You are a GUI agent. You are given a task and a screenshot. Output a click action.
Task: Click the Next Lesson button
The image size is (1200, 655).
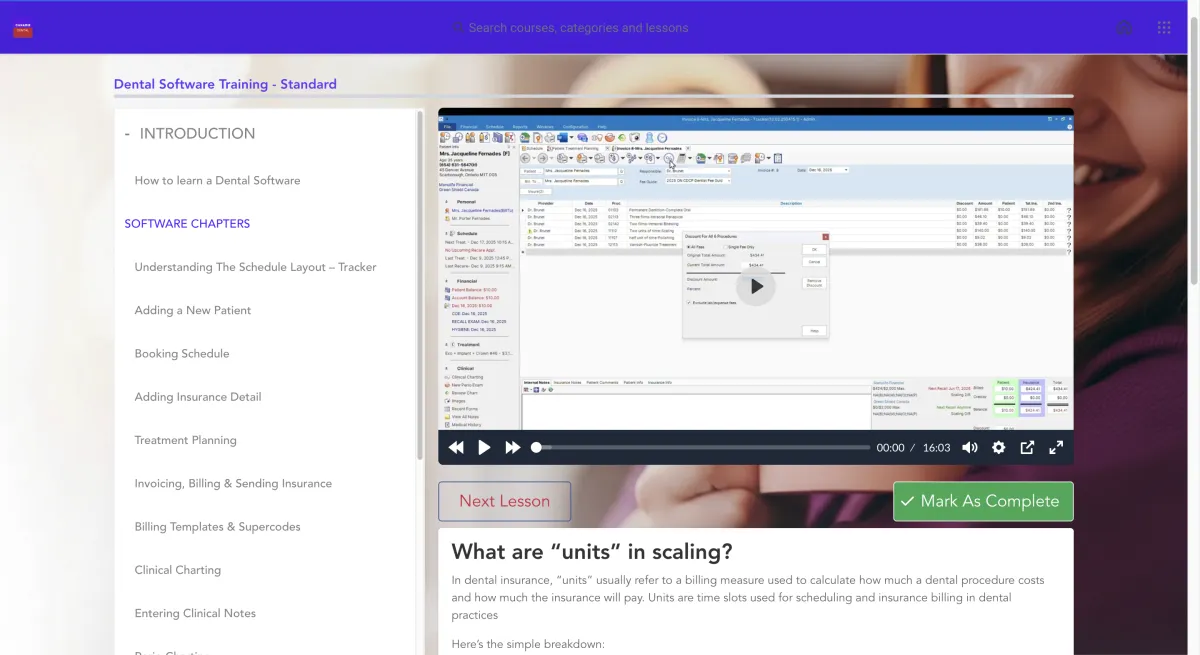[x=504, y=502]
